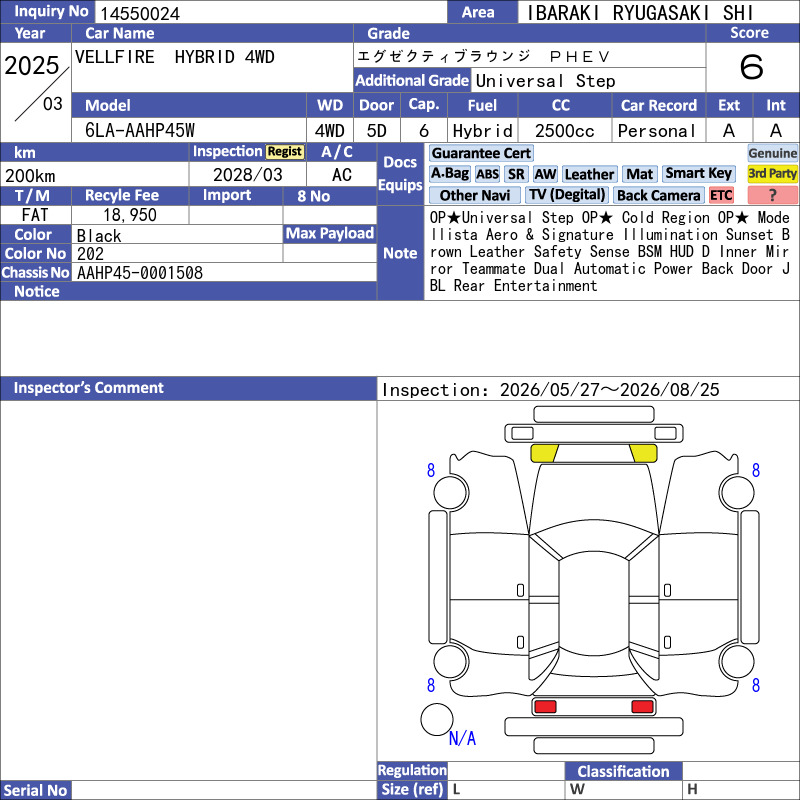Image resolution: width=800 pixels, height=800 pixels.
Task: Select the Leather equipment tag
Action: (x=589, y=174)
